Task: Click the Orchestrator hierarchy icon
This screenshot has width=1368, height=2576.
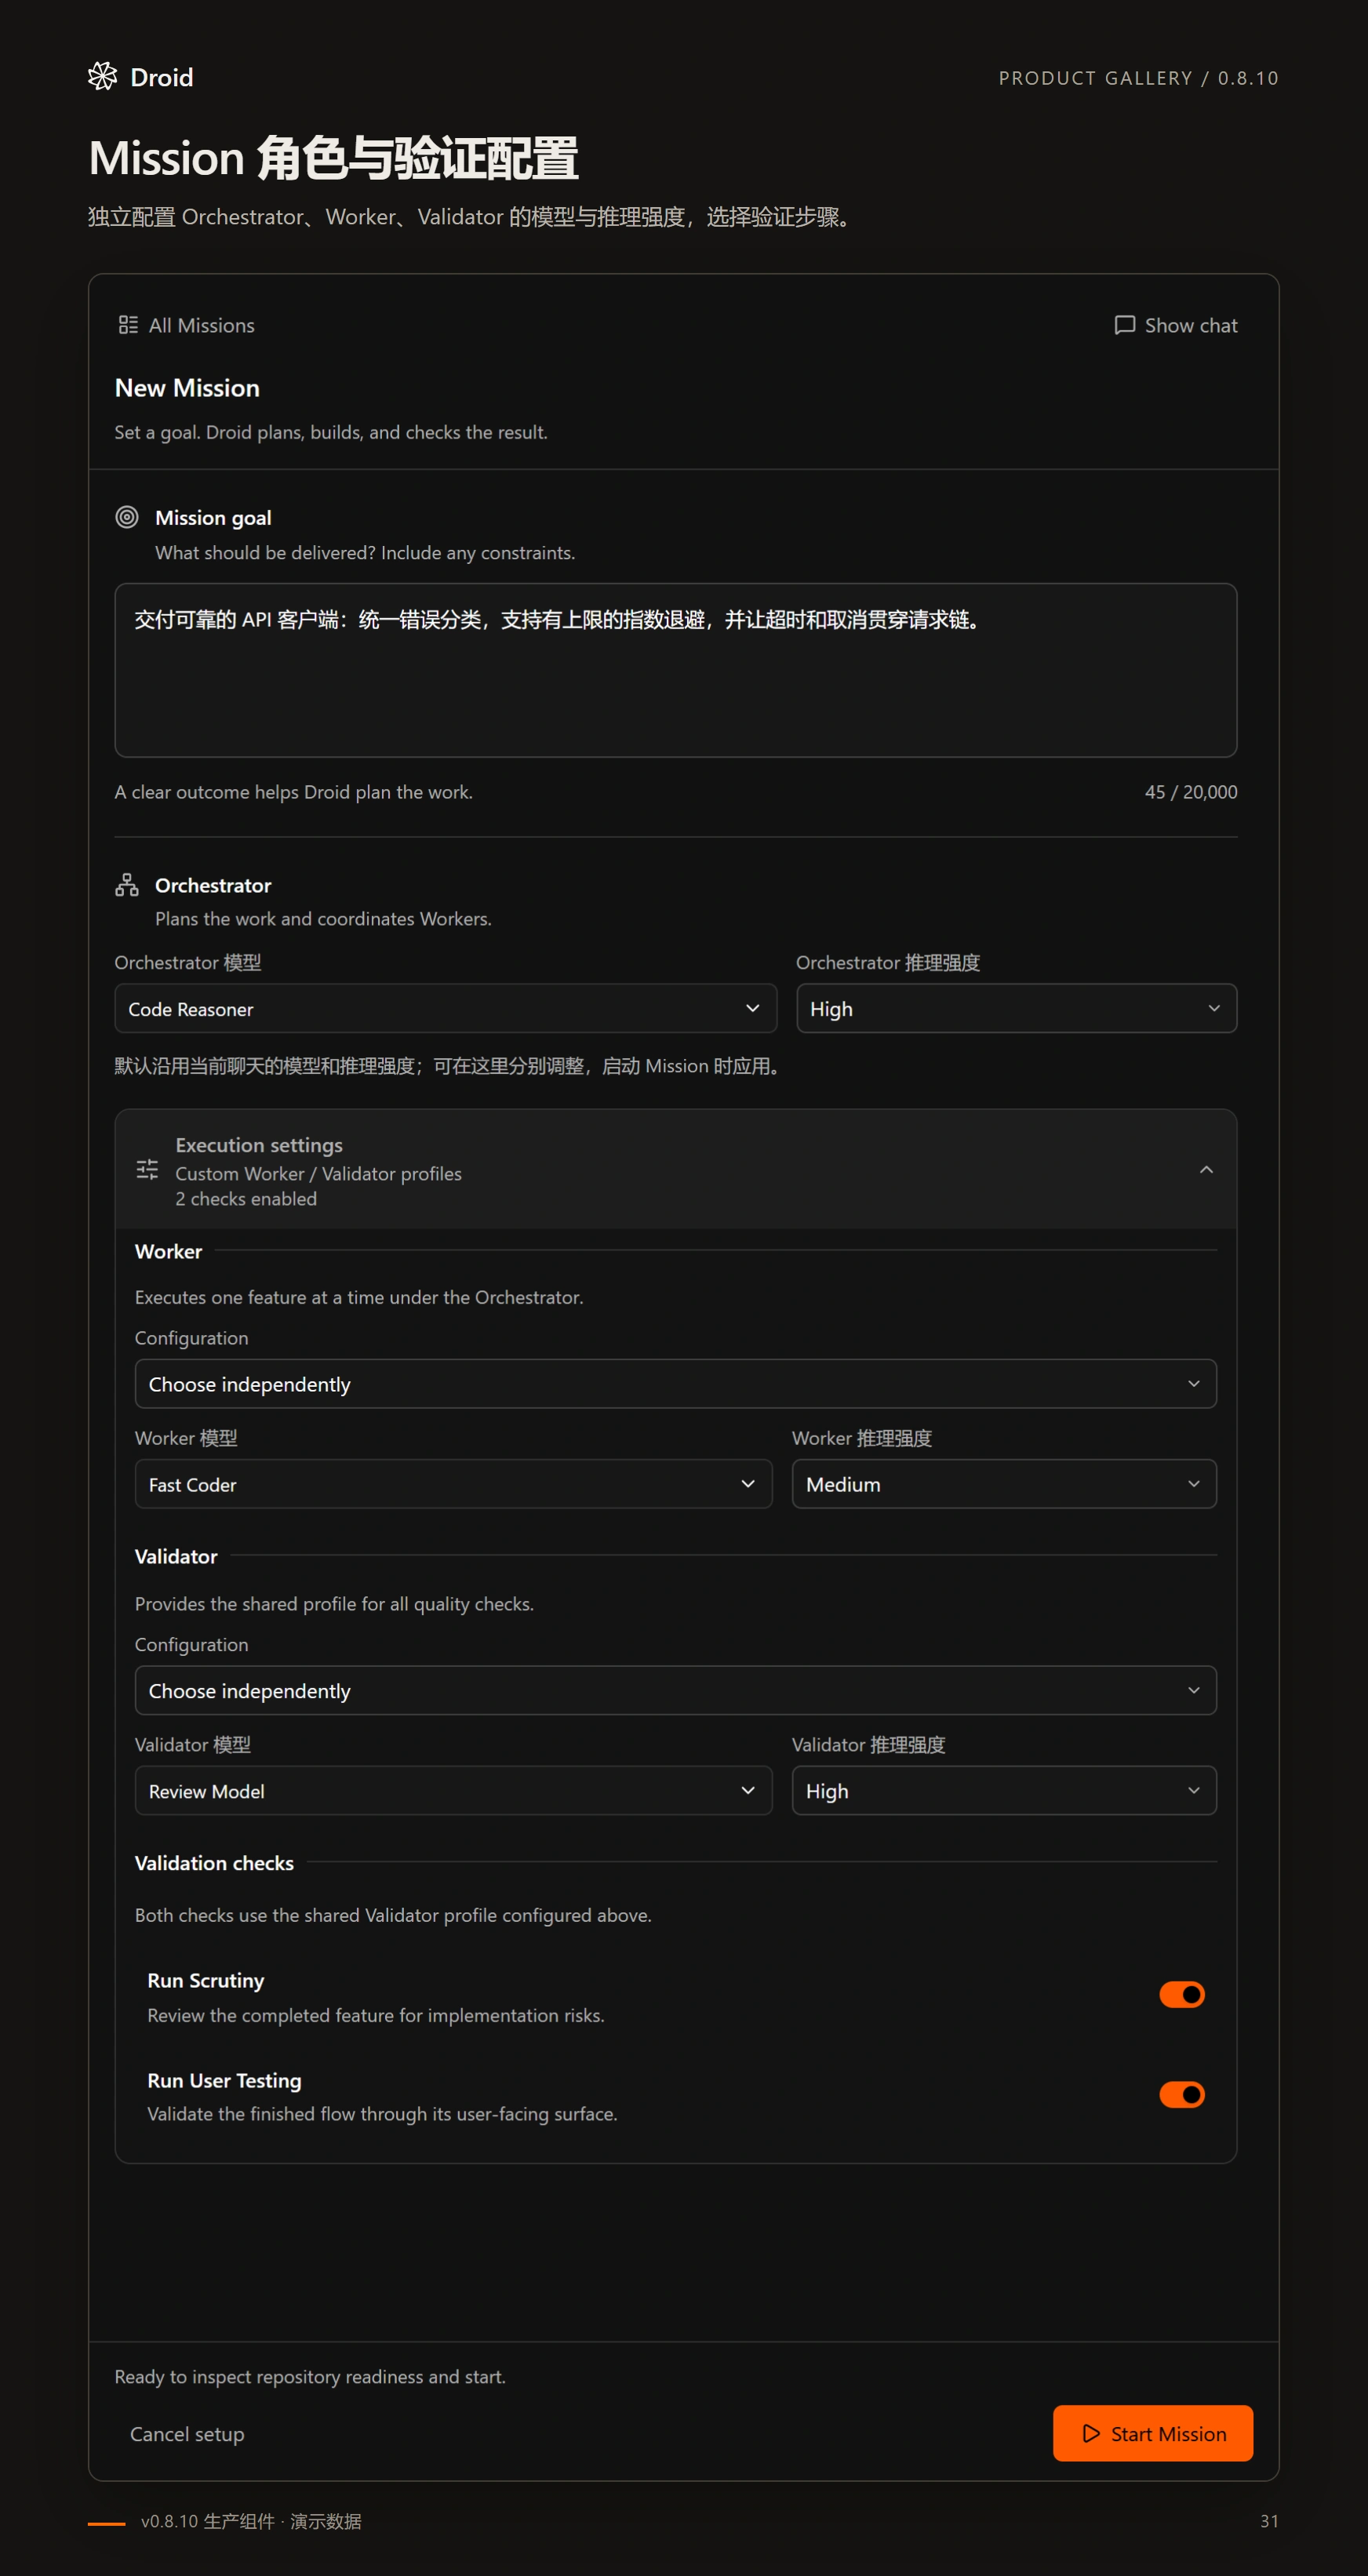Action: pyautogui.click(x=127, y=885)
